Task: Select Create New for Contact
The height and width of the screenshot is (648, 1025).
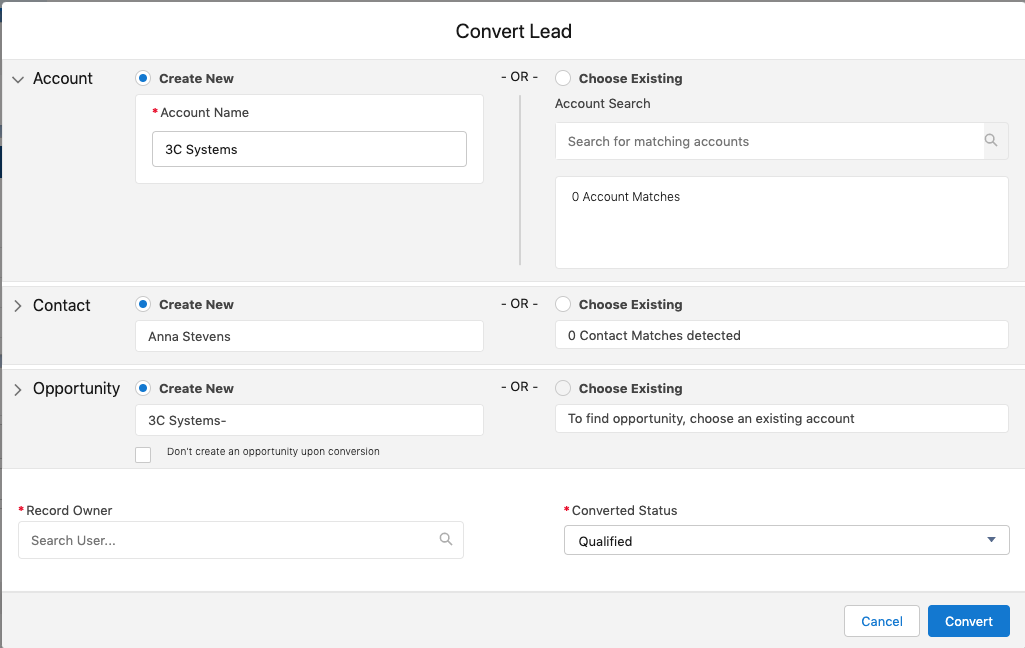Action: click(x=143, y=305)
